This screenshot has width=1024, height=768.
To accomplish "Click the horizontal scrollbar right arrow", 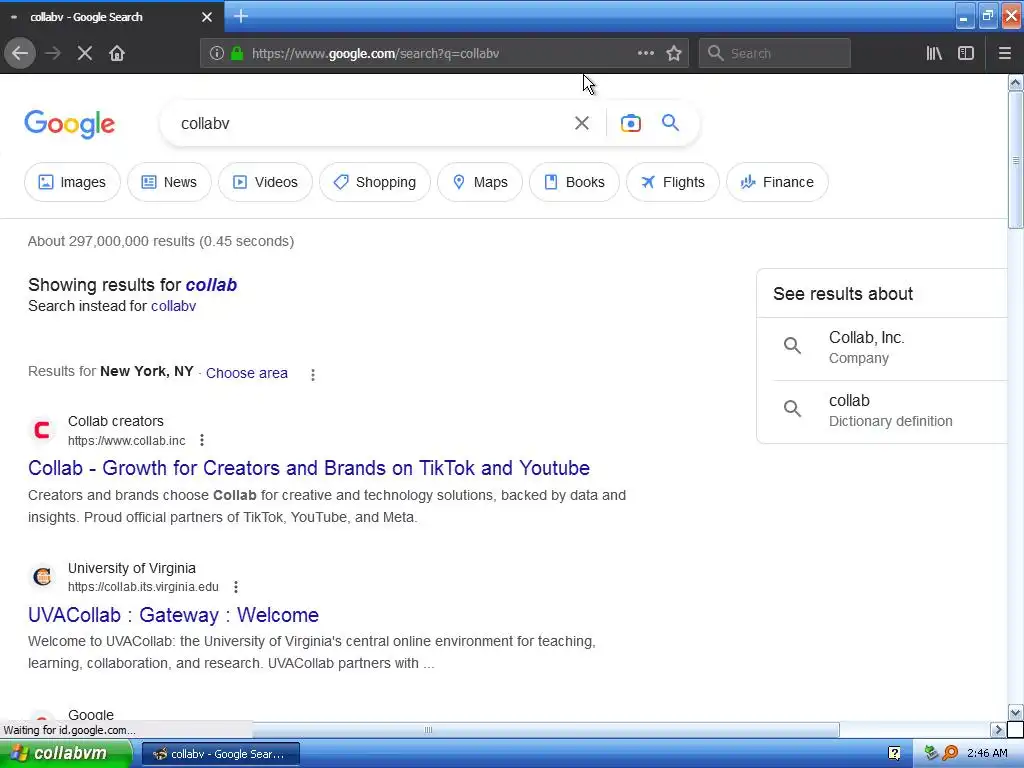I will point(998,729).
